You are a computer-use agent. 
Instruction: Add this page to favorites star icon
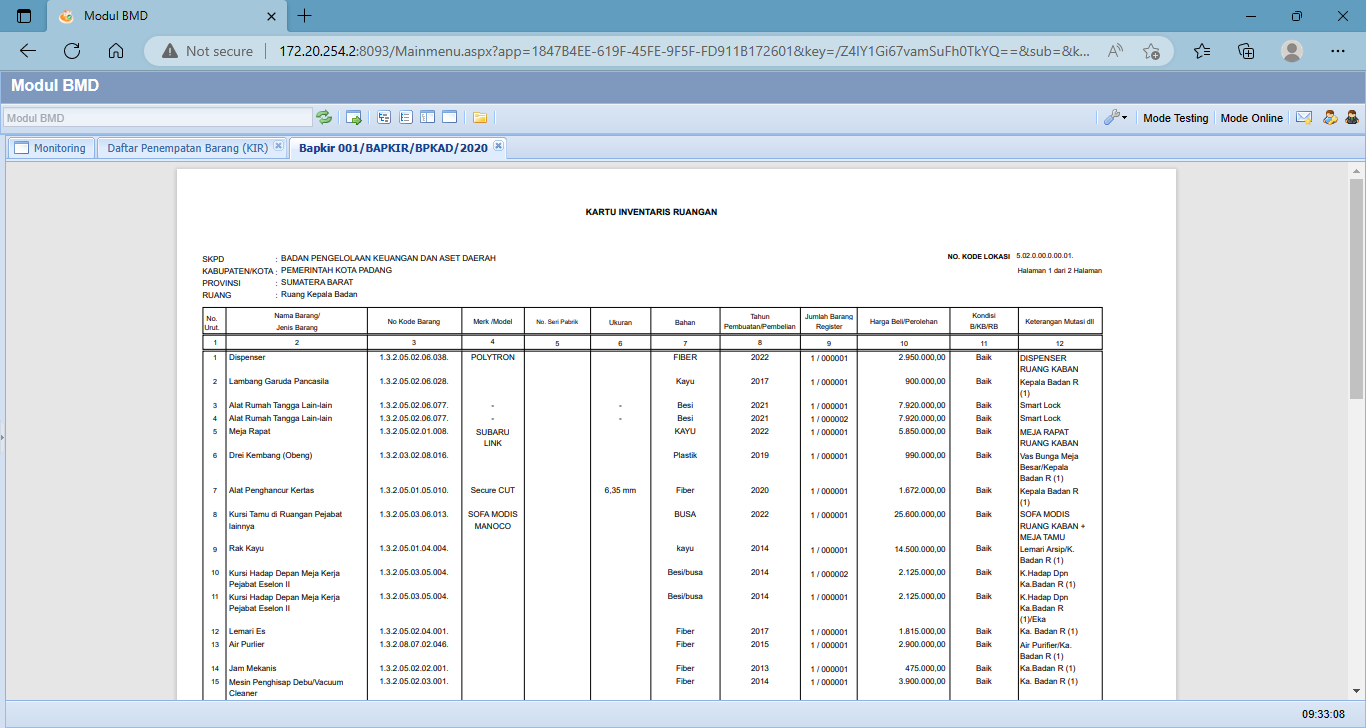pyautogui.click(x=1151, y=51)
